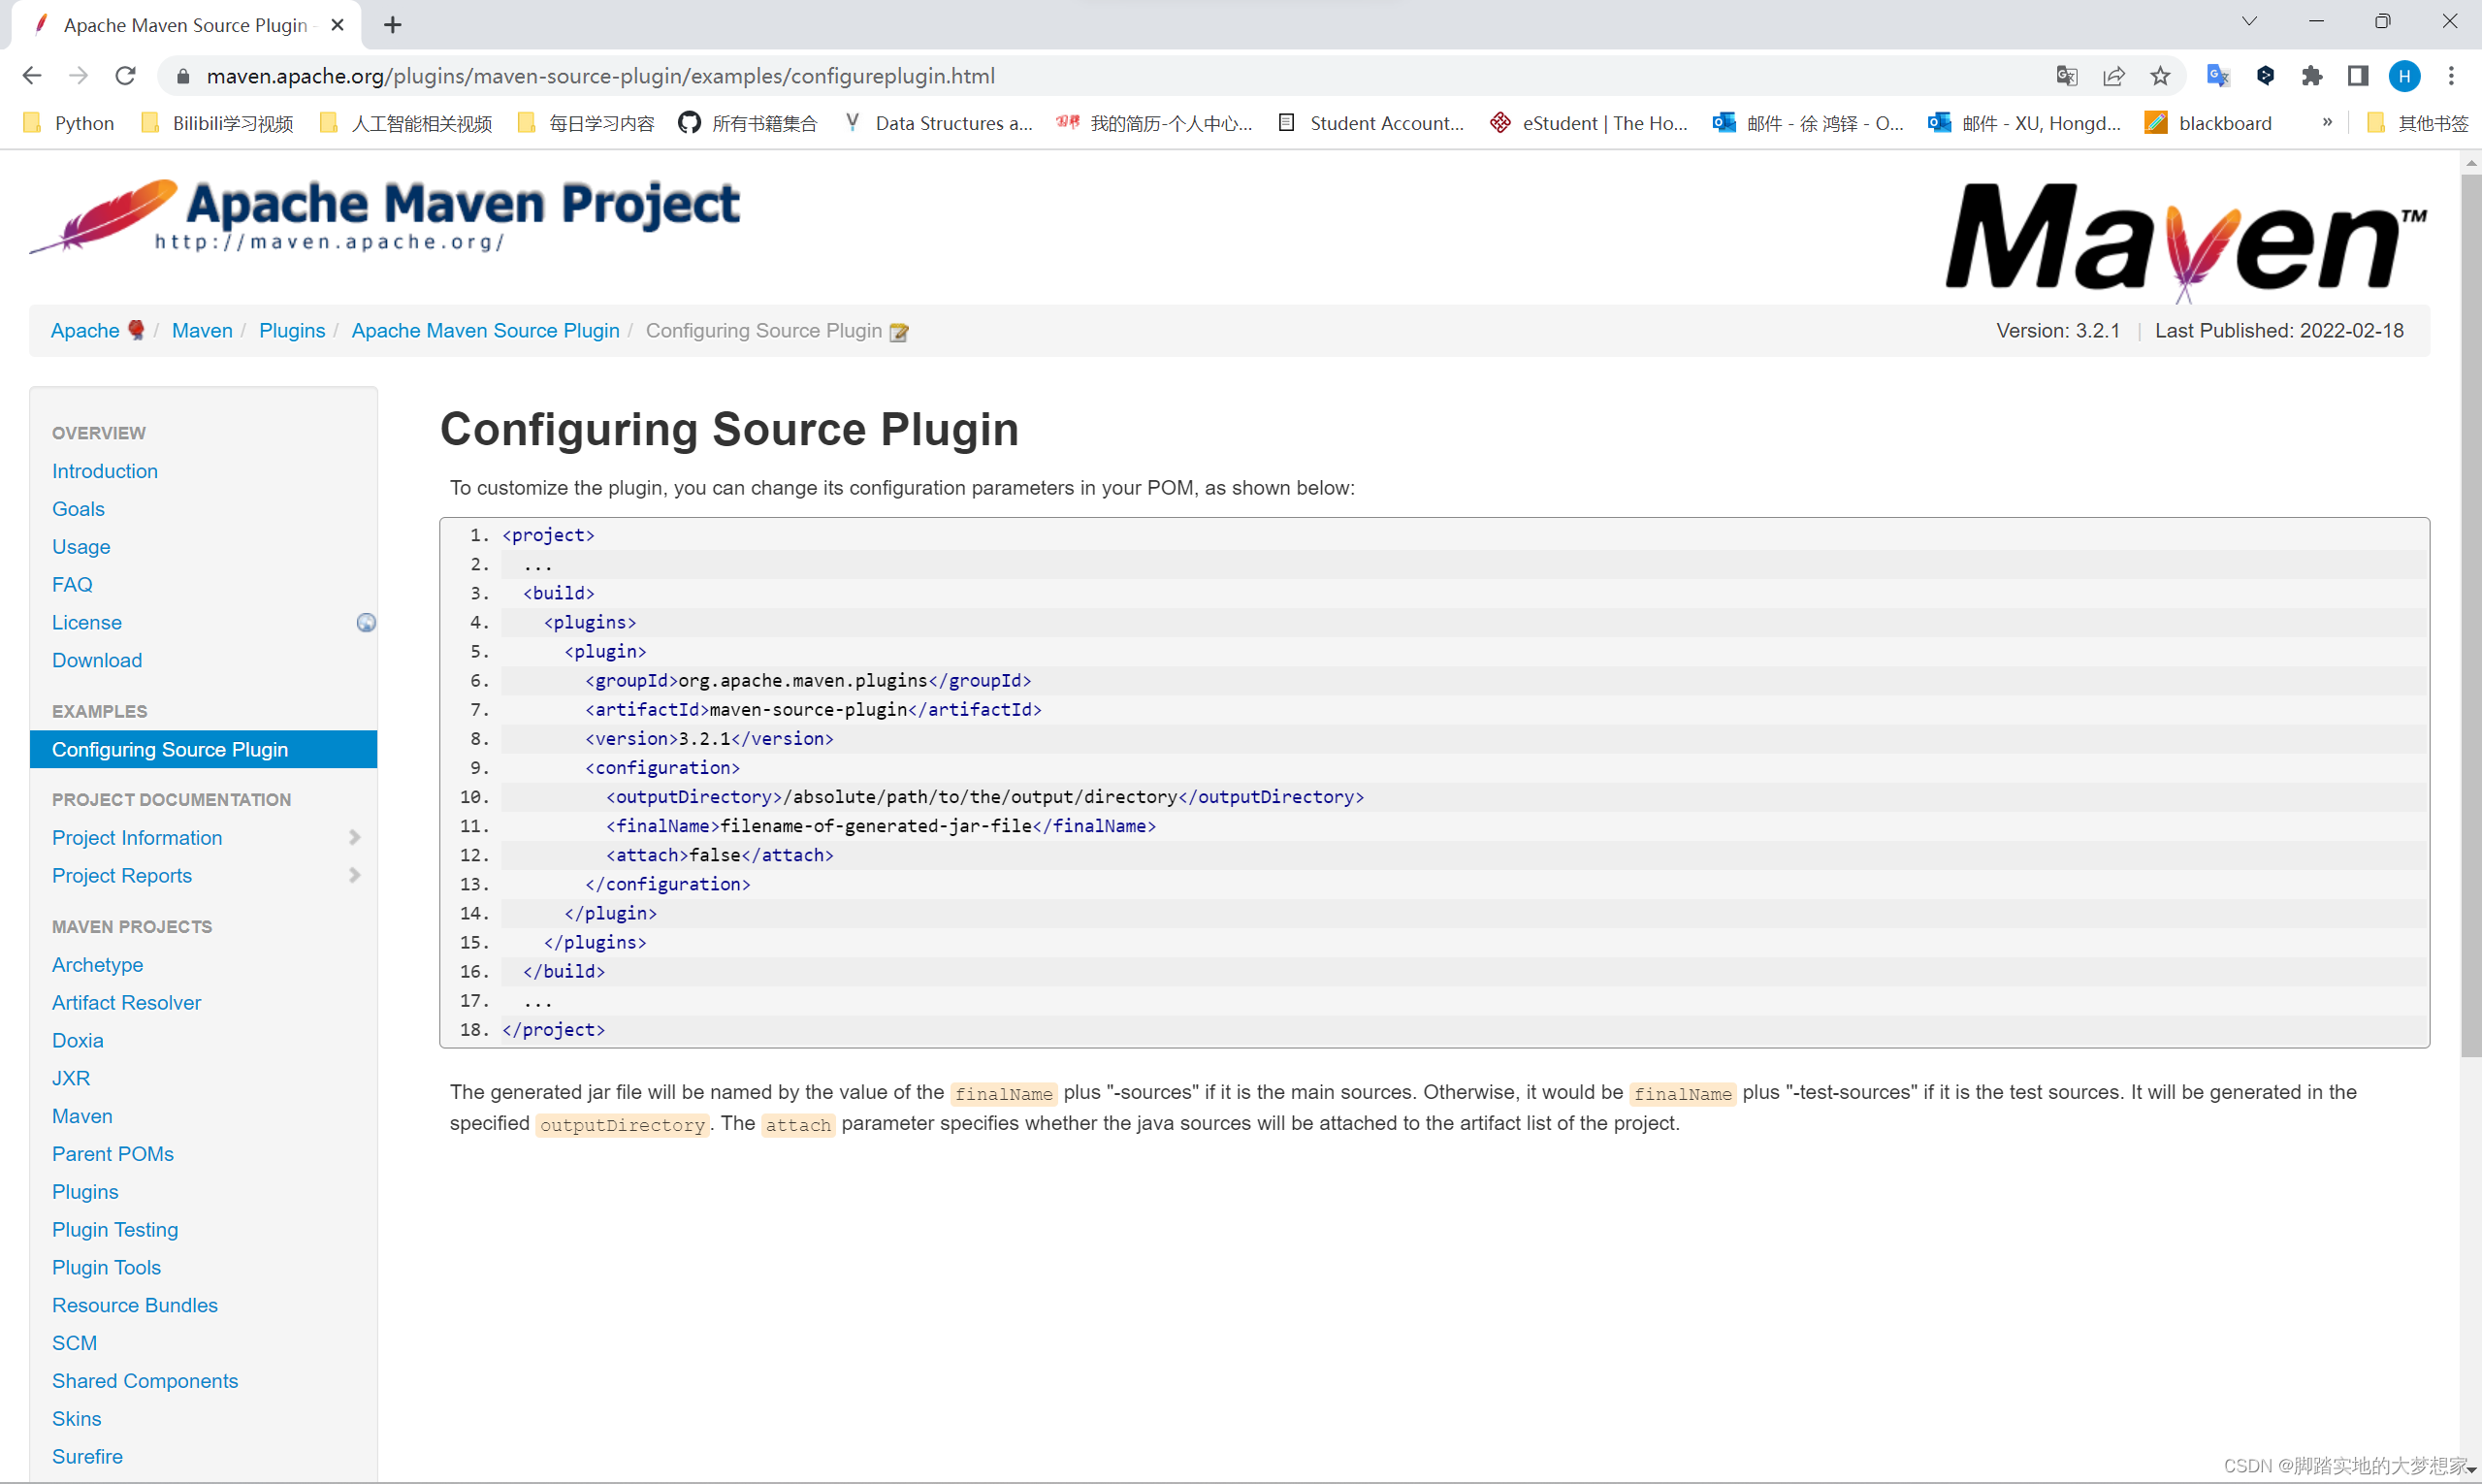2482x1484 pixels.
Task: Open Chrome three-dot menu
Action: (x=2451, y=76)
